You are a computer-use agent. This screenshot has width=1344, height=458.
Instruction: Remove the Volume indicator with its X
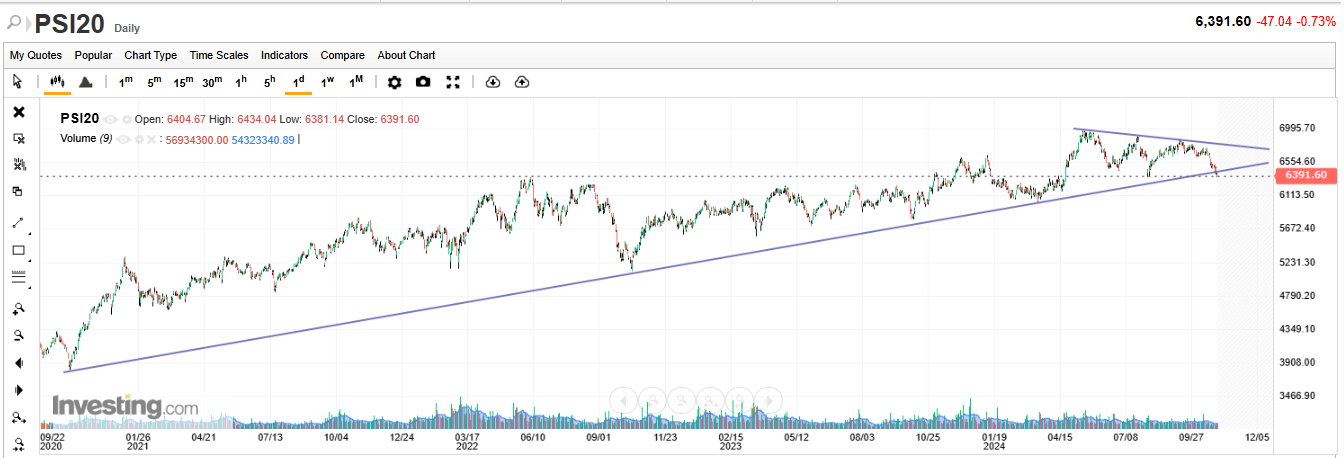click(151, 139)
